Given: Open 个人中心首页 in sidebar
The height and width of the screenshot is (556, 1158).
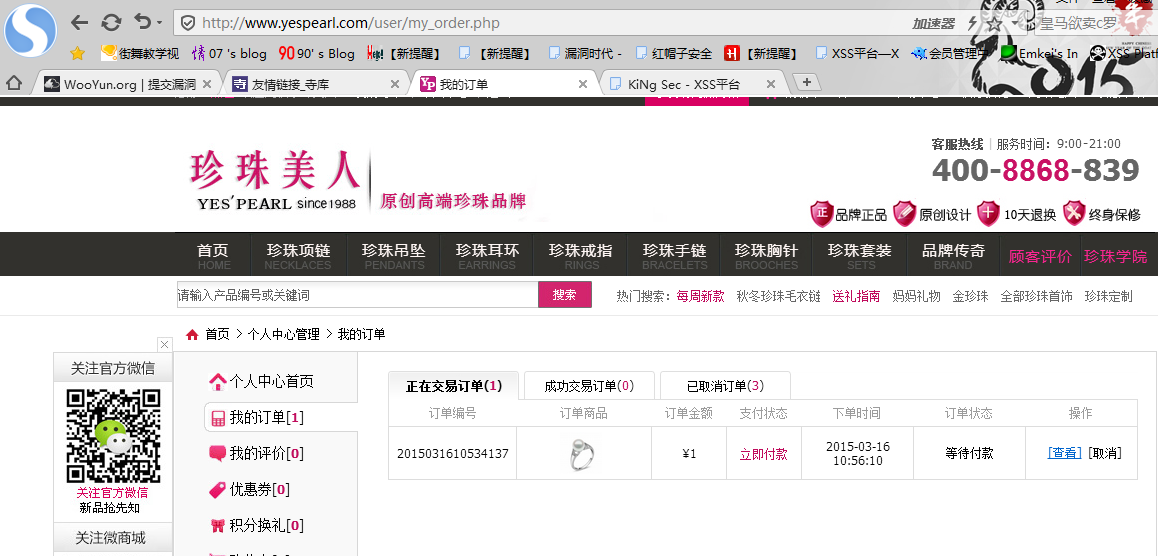Looking at the screenshot, I should click(x=271, y=382).
